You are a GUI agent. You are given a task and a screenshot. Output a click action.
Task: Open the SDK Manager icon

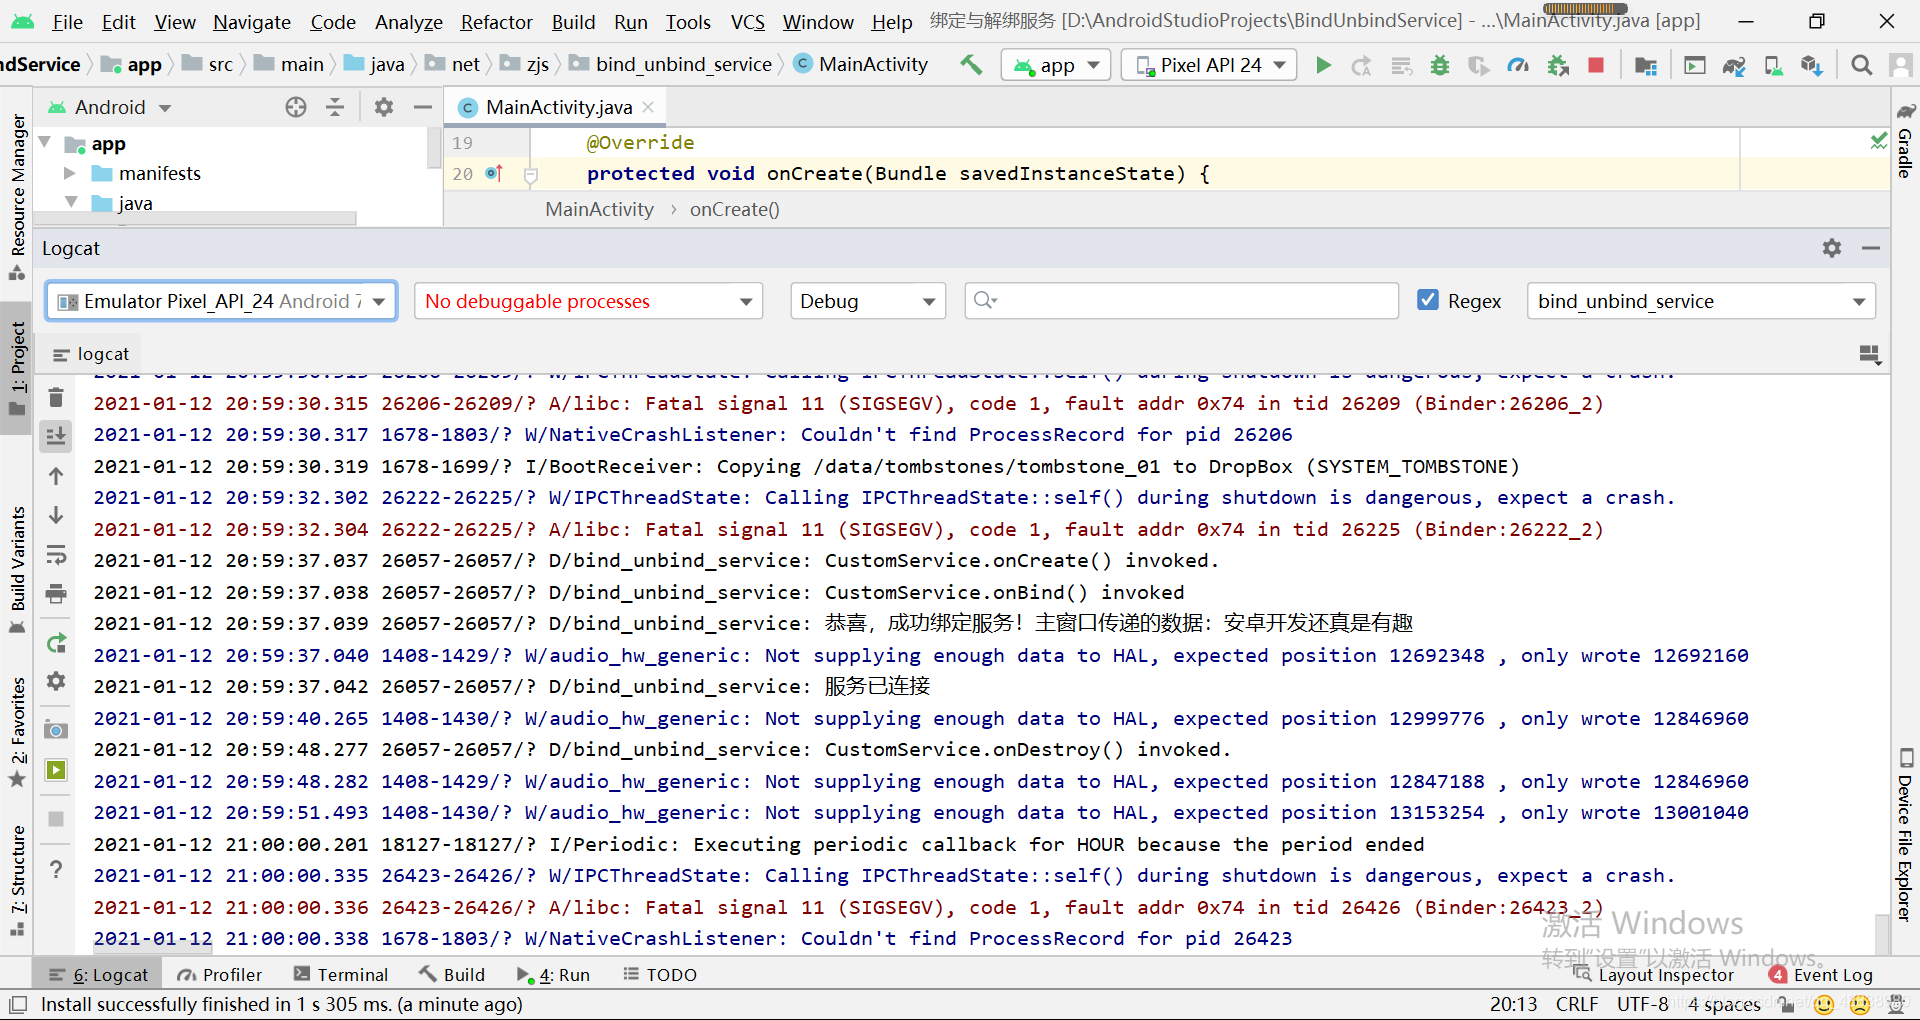(1811, 65)
